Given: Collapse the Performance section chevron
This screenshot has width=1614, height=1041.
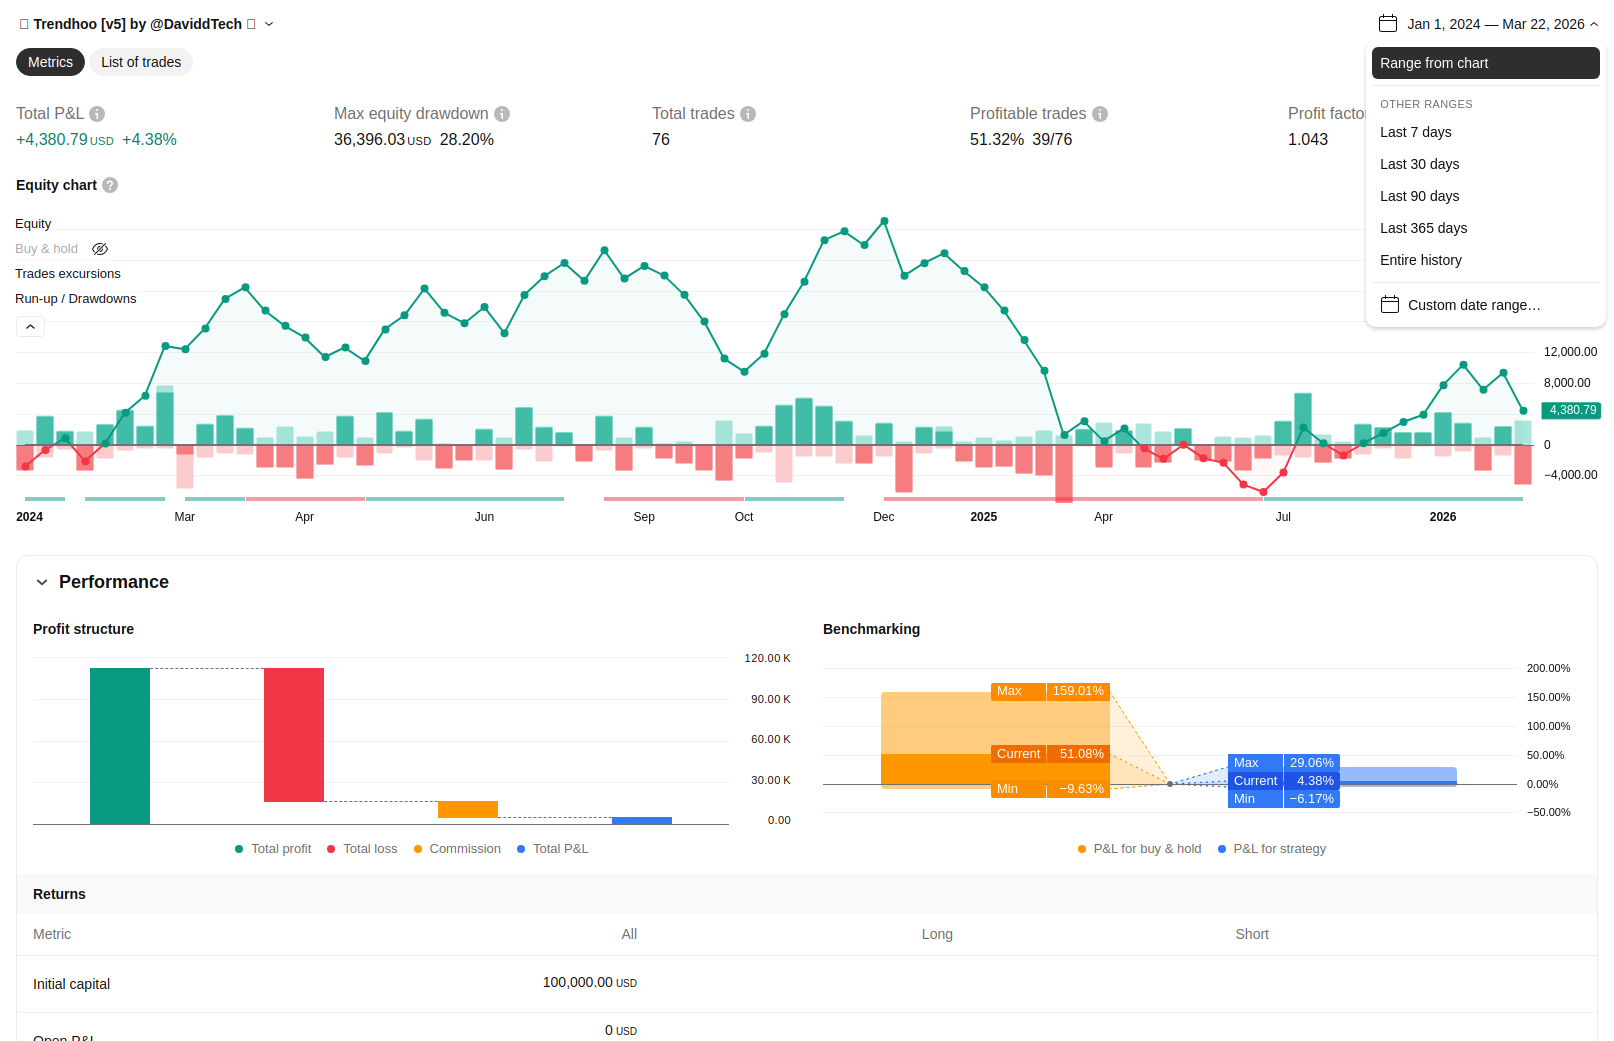Looking at the screenshot, I should (42, 582).
